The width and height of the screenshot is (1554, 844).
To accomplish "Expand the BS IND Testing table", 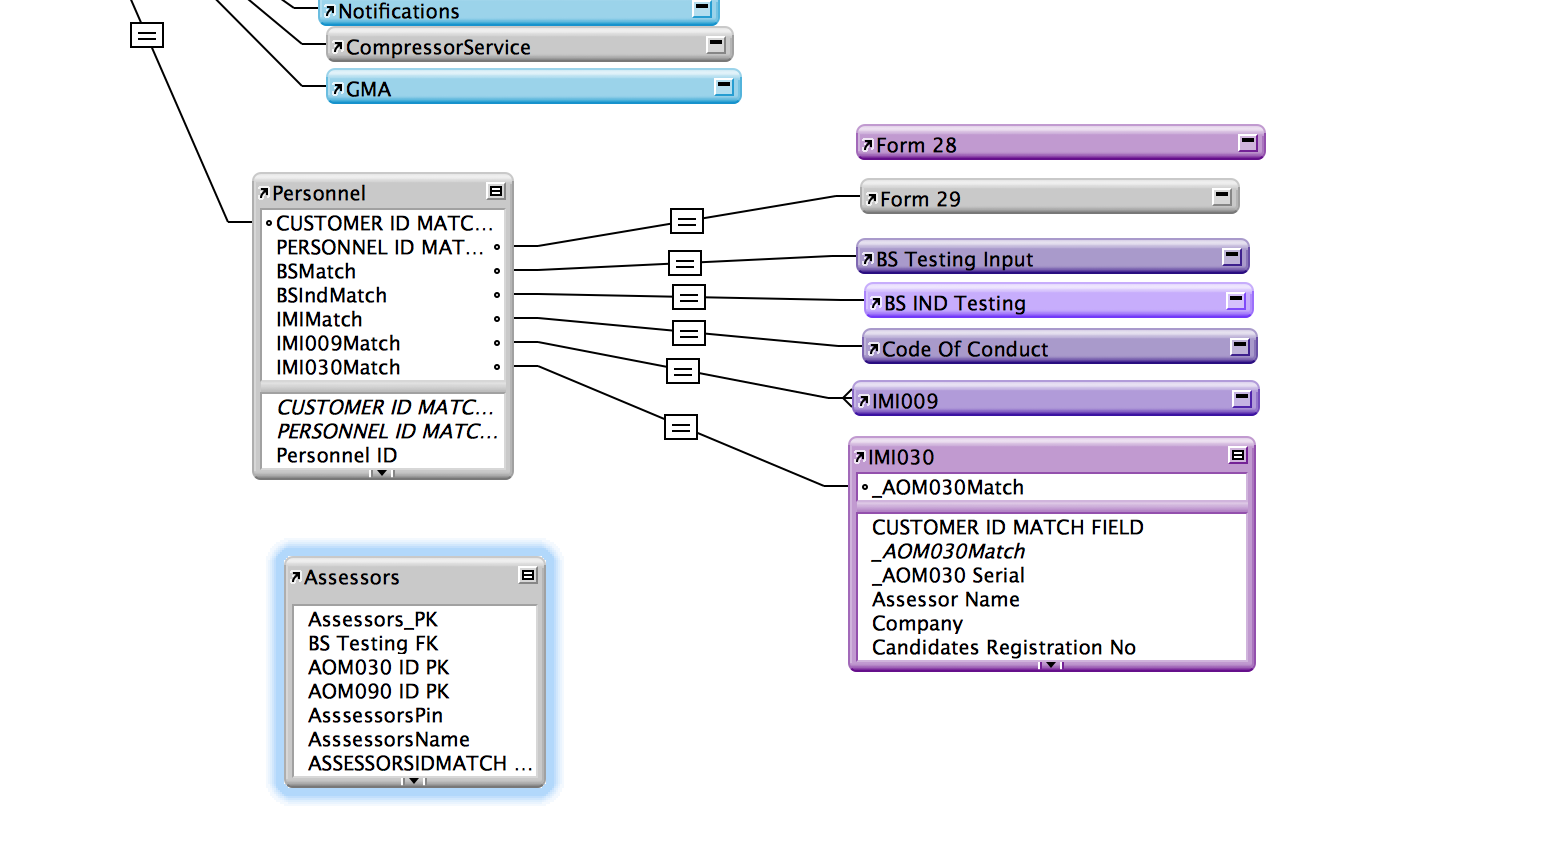I will coord(1236,300).
